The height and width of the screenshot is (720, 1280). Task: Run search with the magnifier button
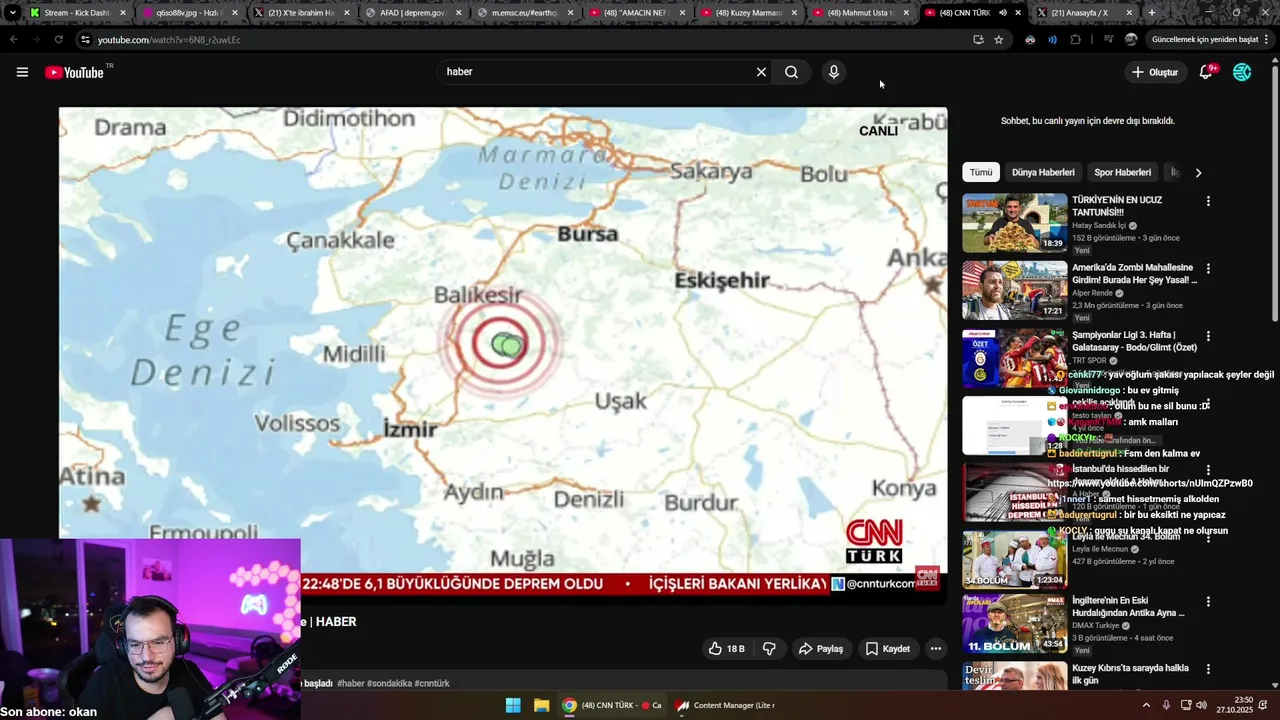[x=791, y=72]
